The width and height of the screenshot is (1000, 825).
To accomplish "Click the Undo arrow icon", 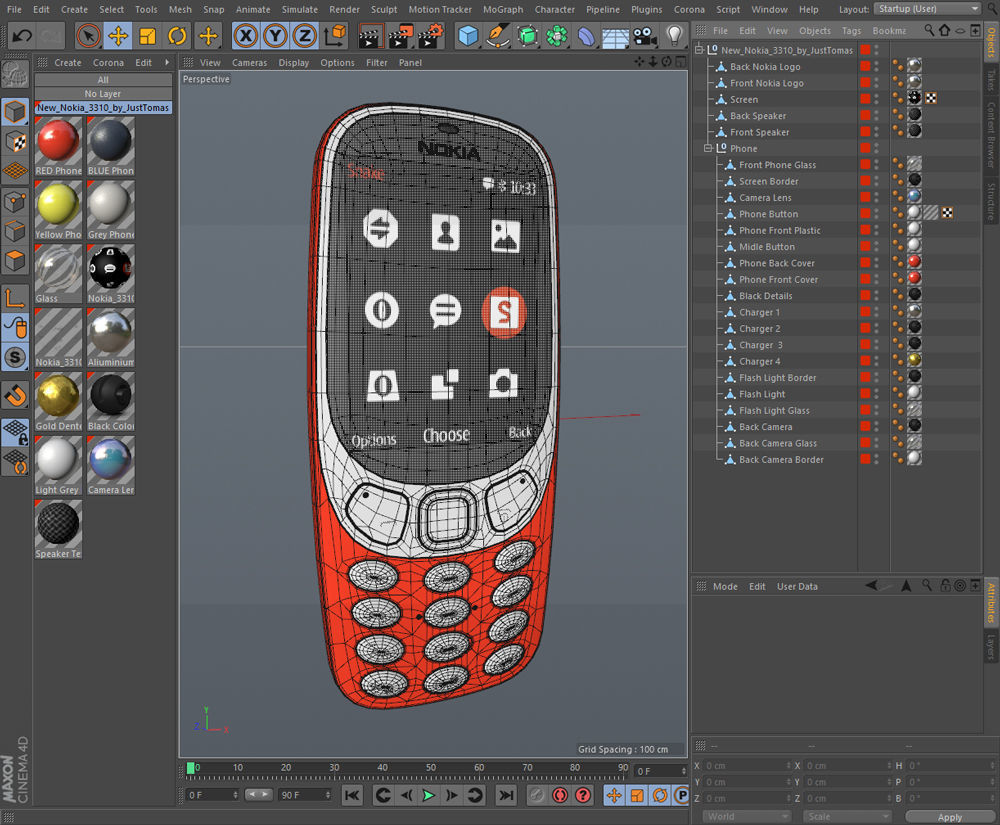I will 22,35.
